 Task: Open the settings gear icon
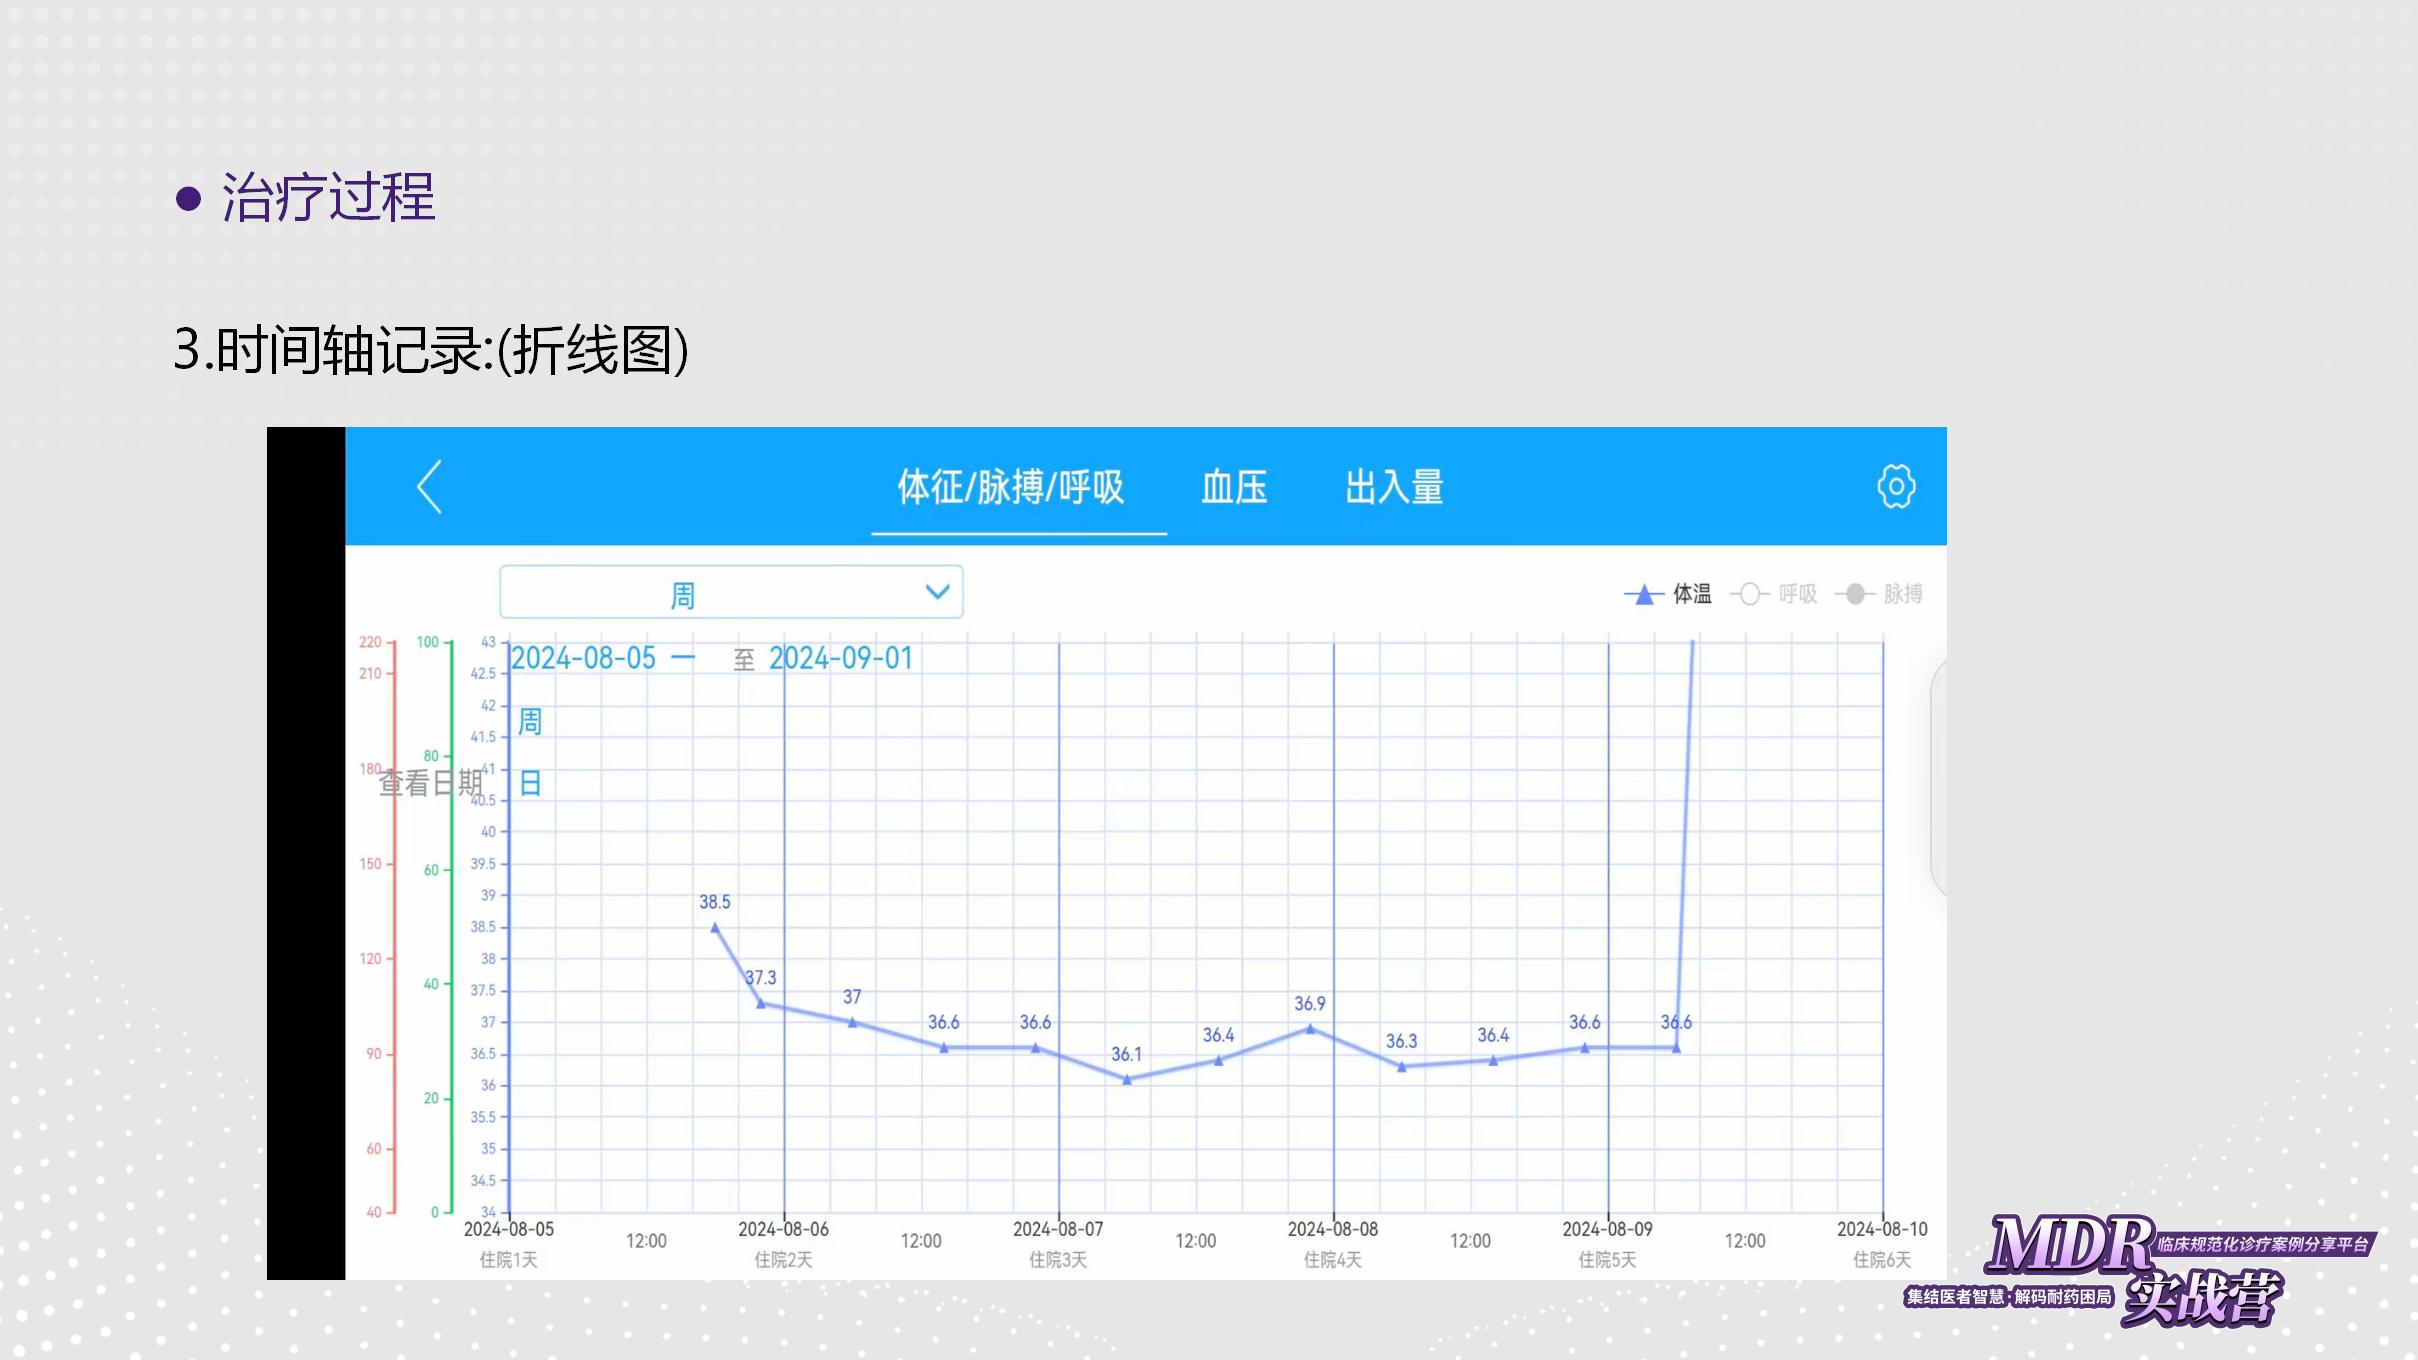click(1895, 487)
